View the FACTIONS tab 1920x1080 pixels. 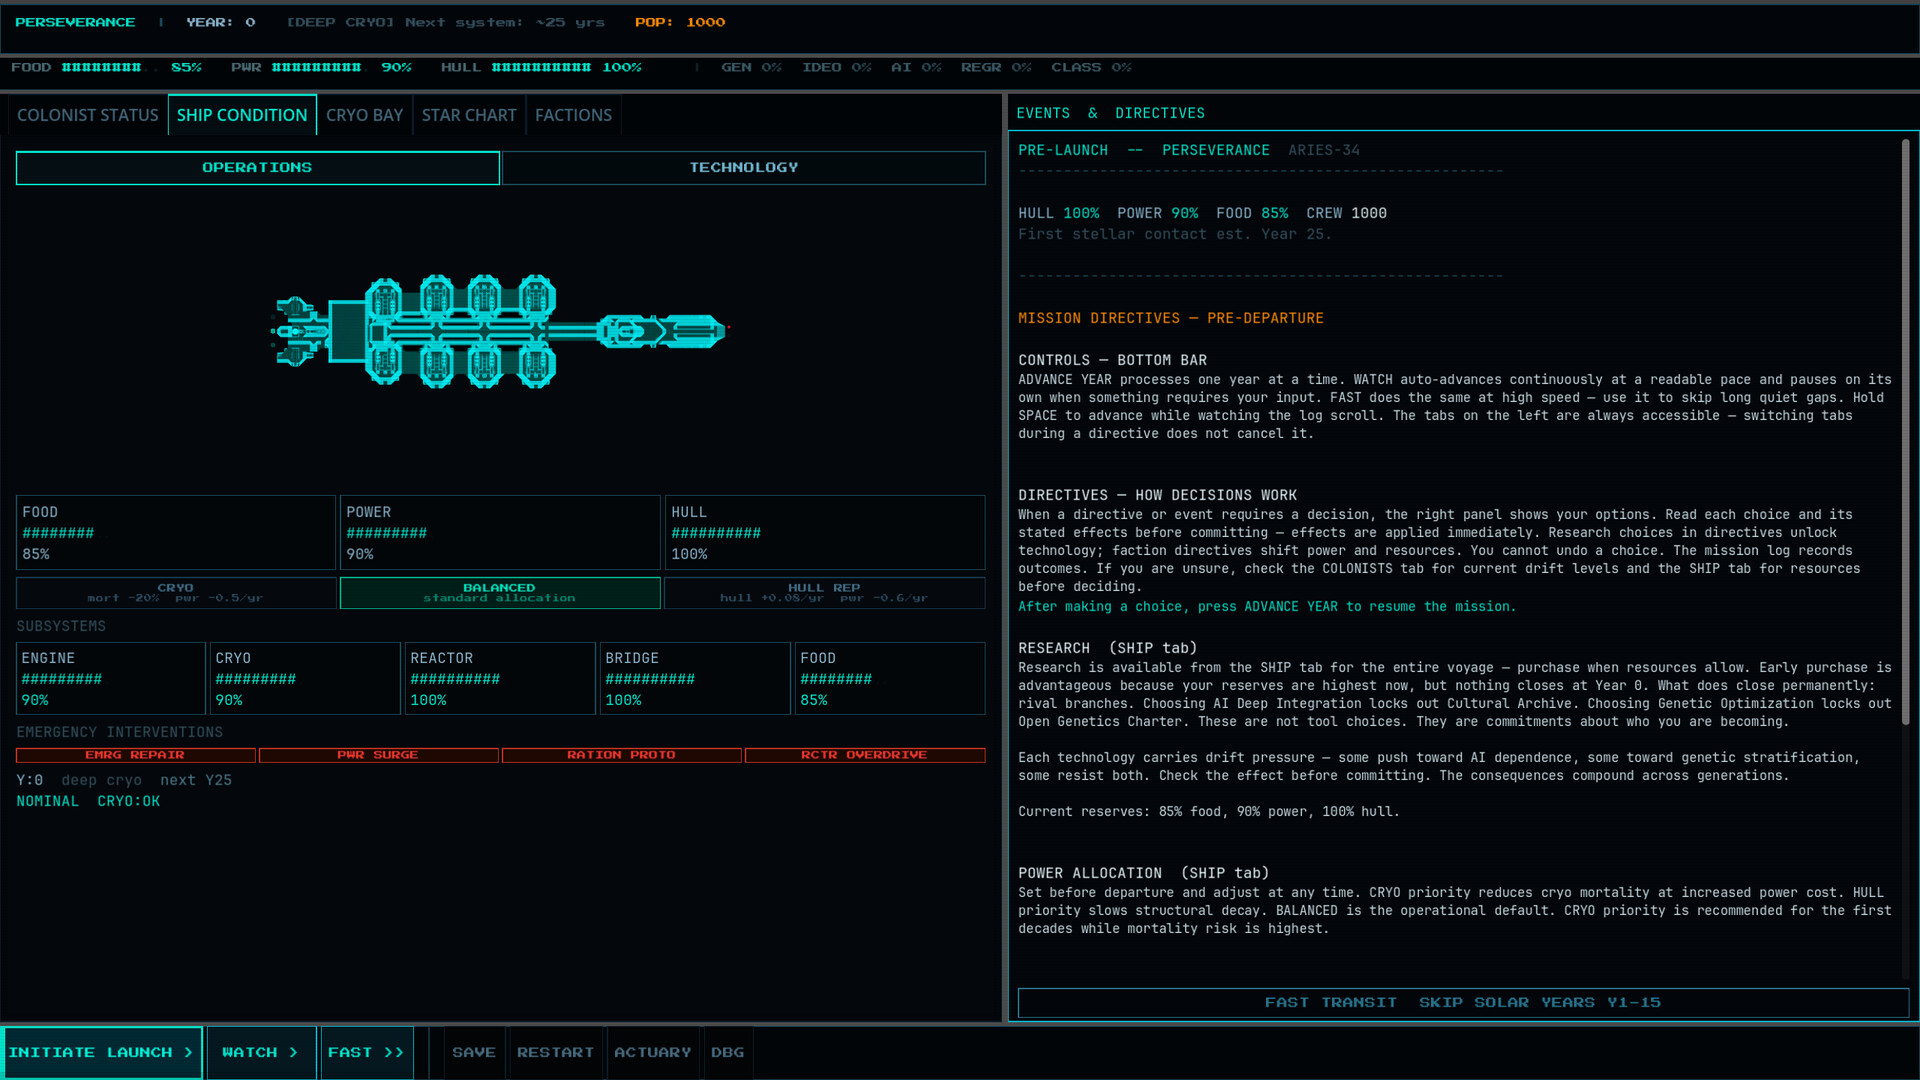point(572,114)
